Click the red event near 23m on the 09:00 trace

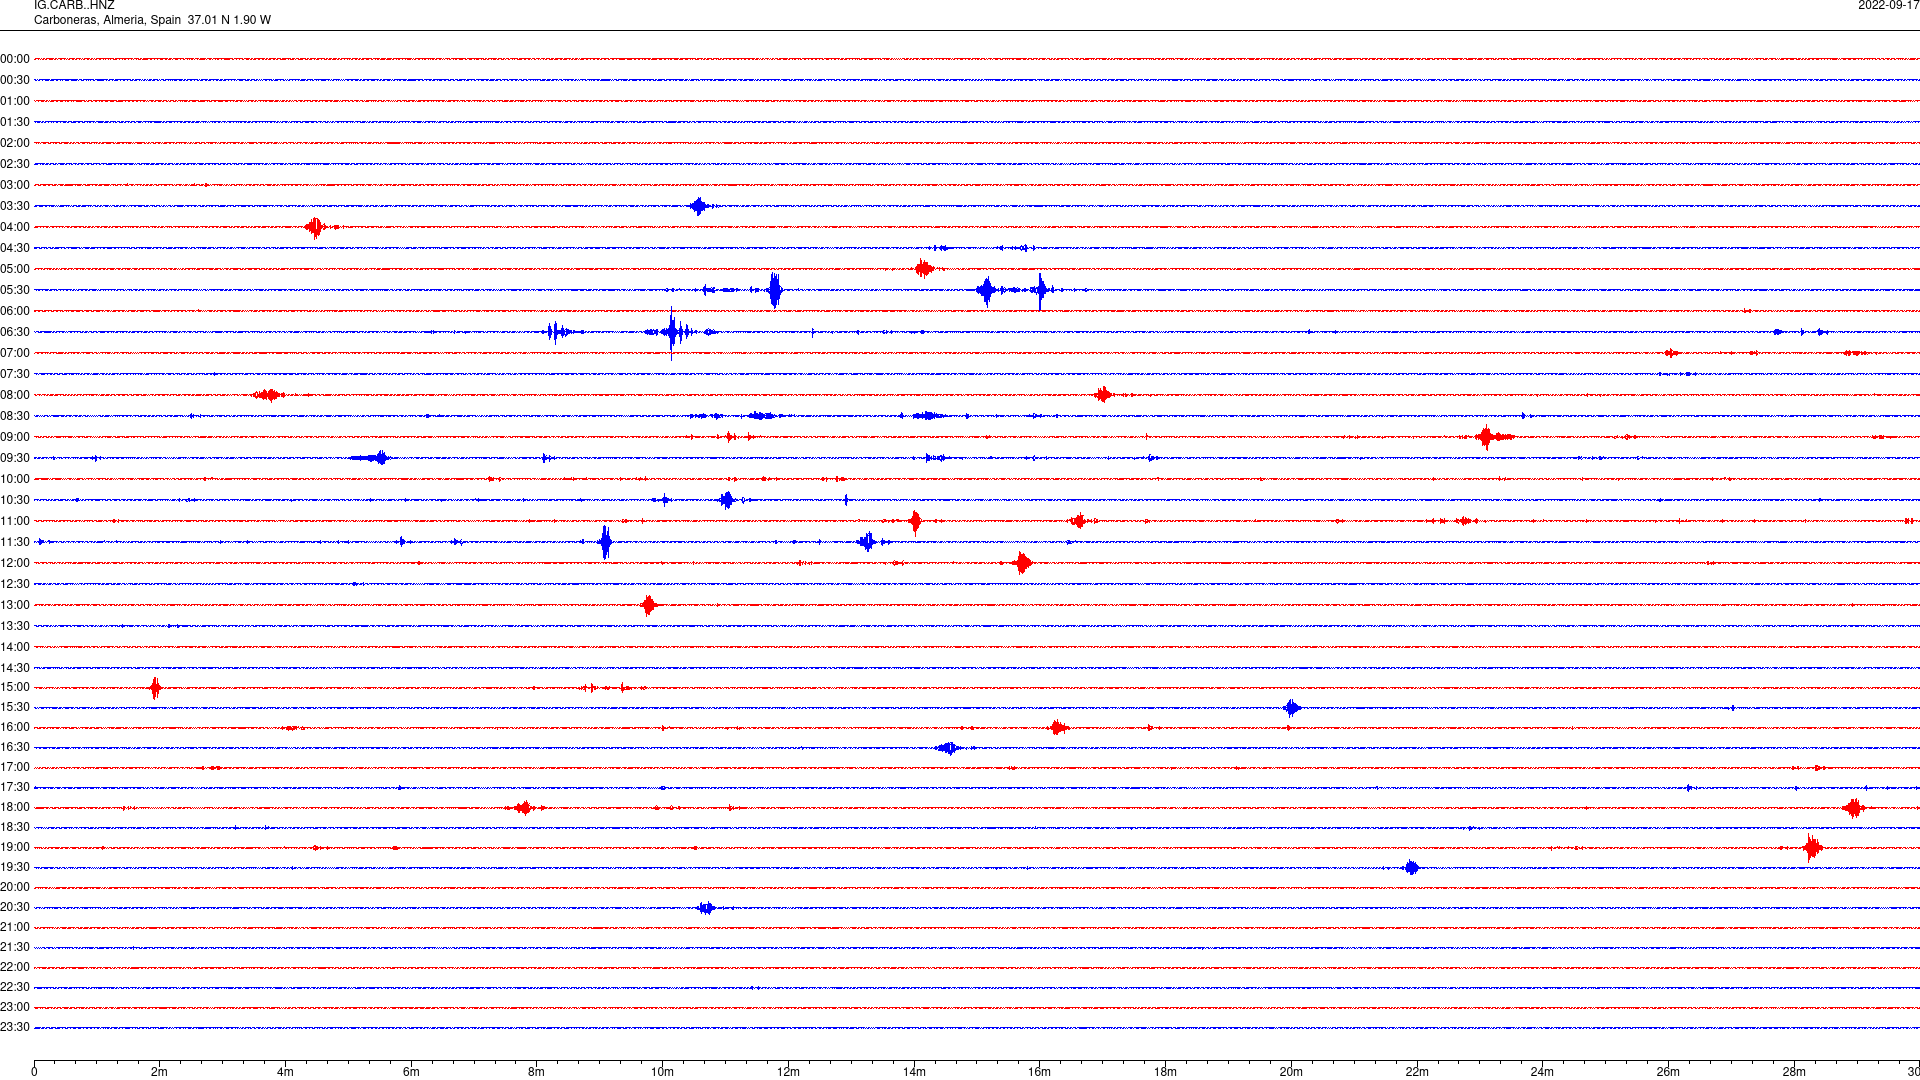(1487, 437)
